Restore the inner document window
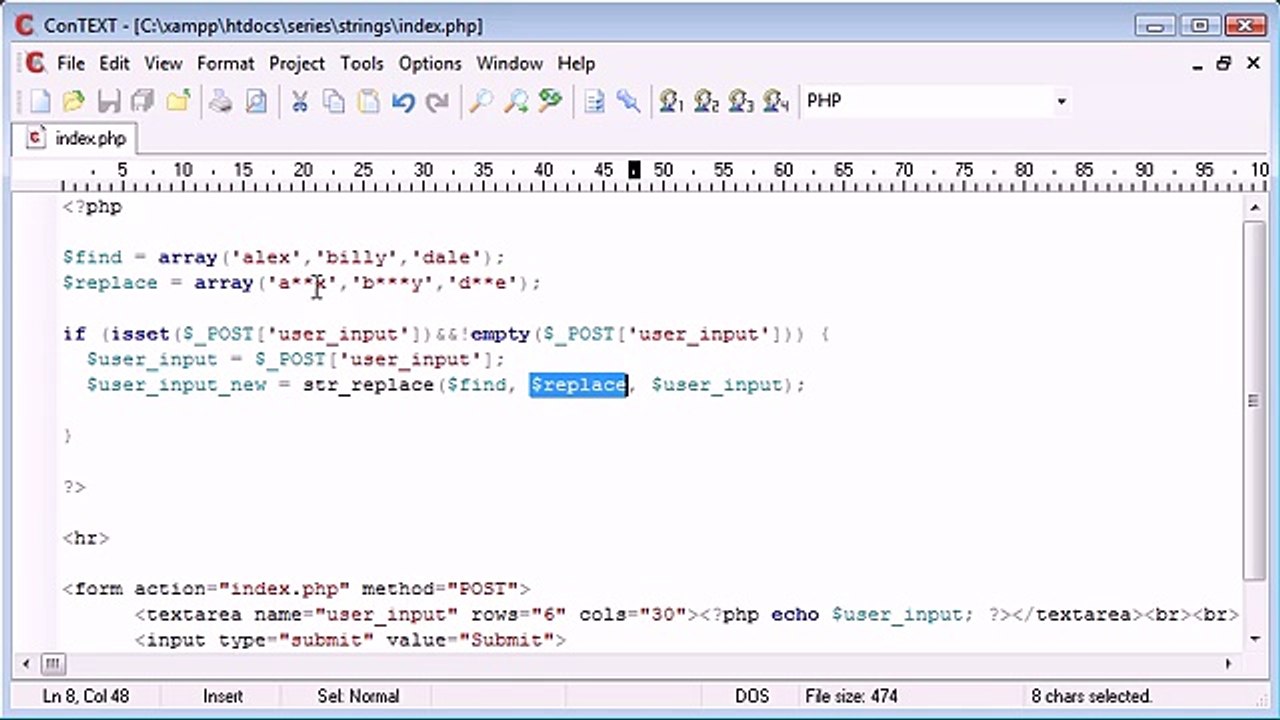The image size is (1280, 720). (x=1224, y=63)
